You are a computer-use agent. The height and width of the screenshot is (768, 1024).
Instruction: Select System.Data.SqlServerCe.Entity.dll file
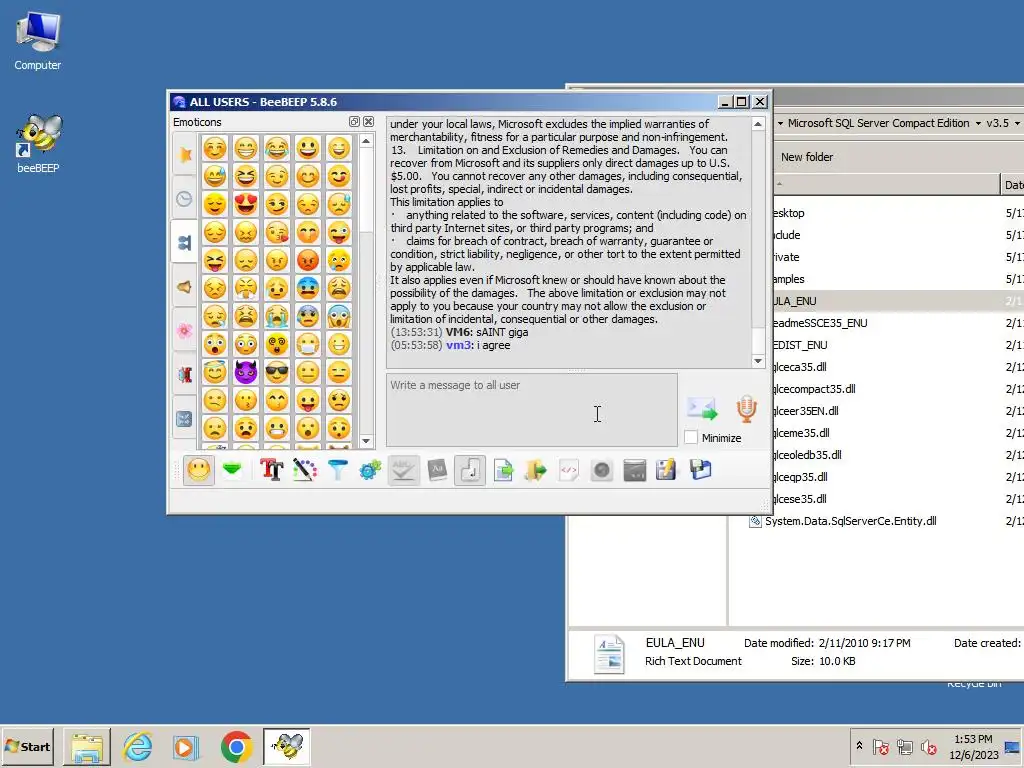point(850,521)
